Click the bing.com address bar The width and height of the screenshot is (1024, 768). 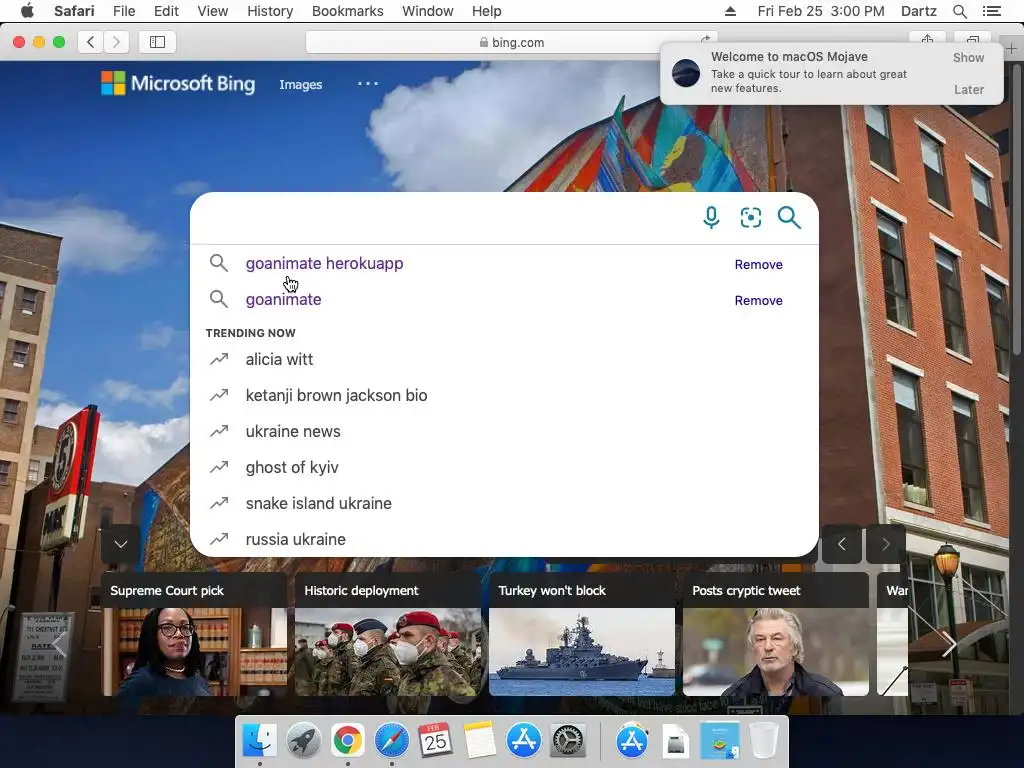coord(511,42)
